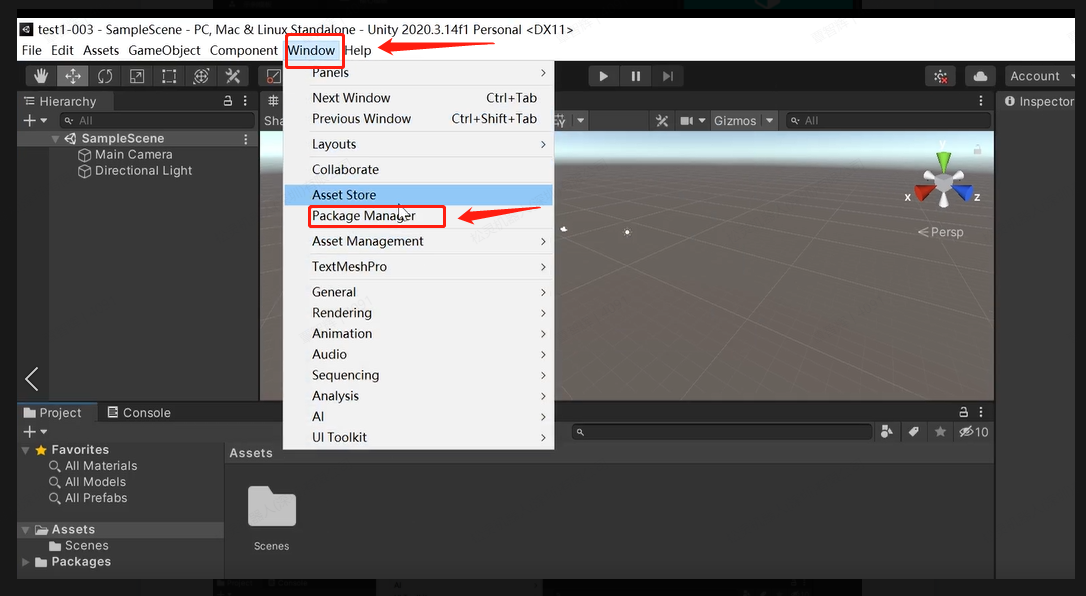The image size is (1086, 596).
Task: Collapse the SampleScene tree node
Action: [55, 138]
